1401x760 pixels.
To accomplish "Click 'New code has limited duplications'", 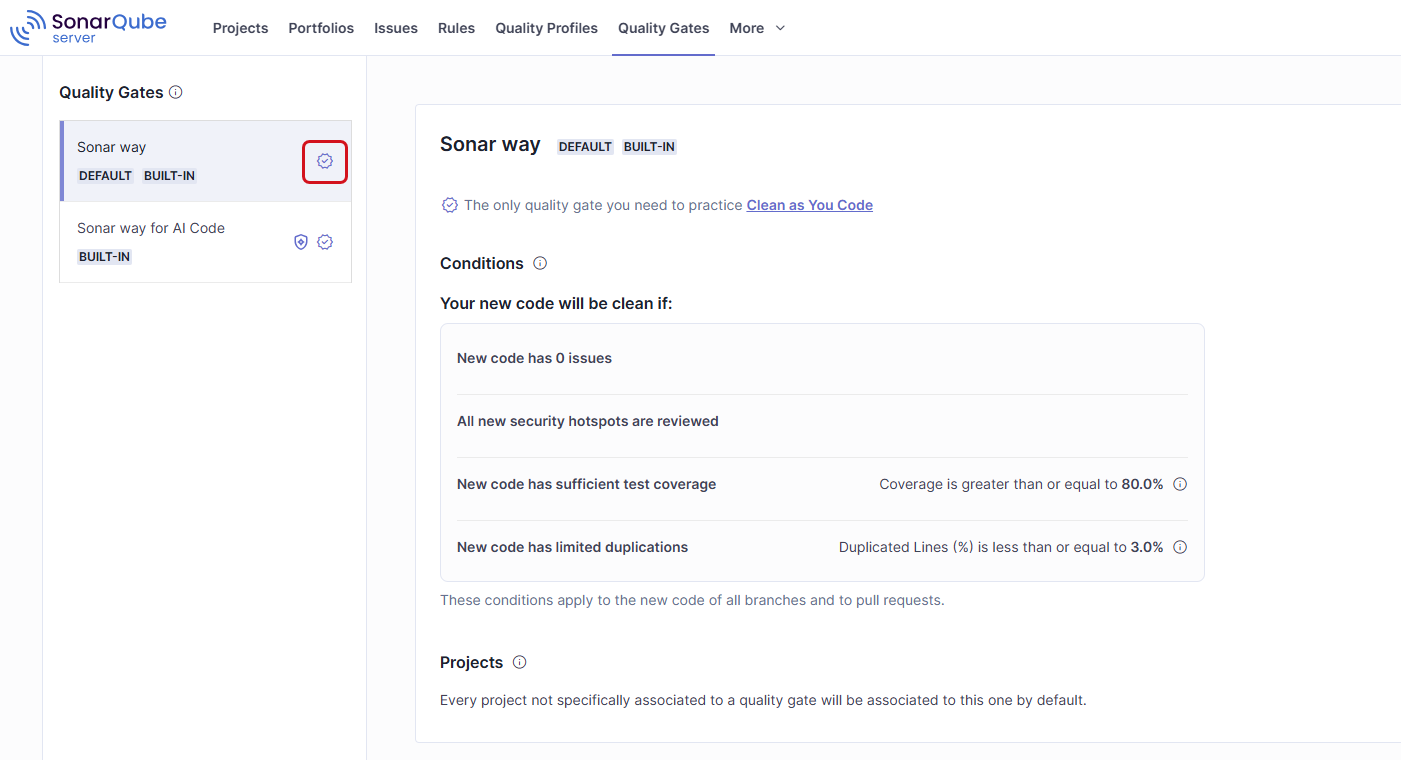I will coord(572,547).
